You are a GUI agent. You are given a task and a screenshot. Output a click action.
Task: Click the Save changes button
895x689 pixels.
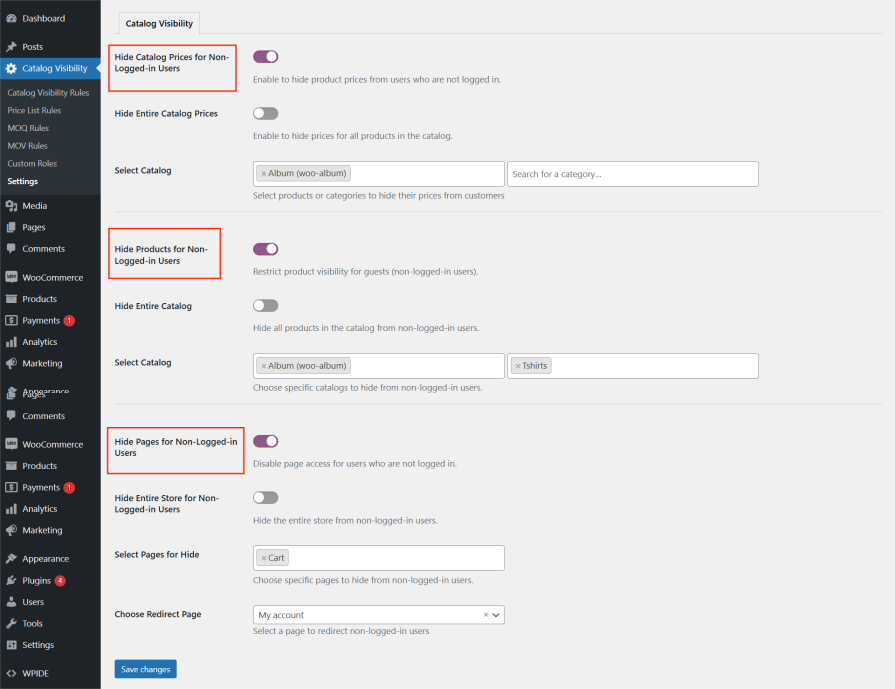145,669
